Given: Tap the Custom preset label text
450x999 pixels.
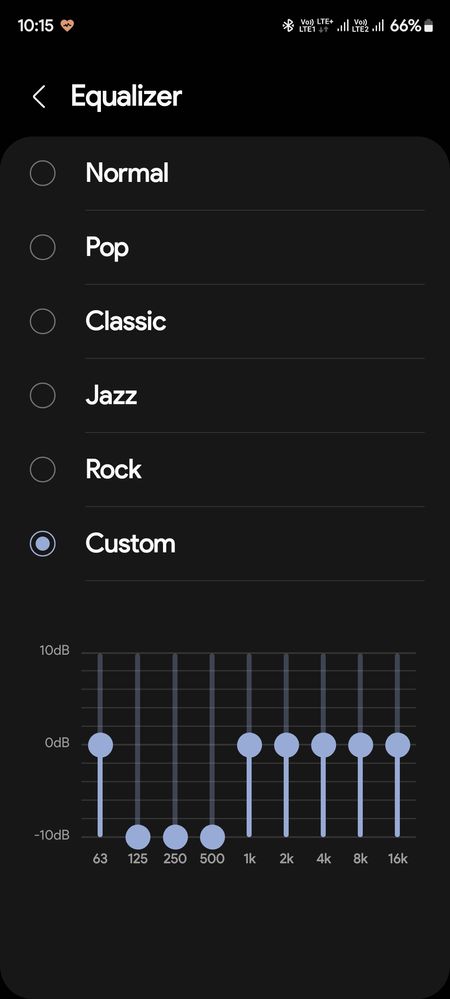Looking at the screenshot, I should pos(130,543).
